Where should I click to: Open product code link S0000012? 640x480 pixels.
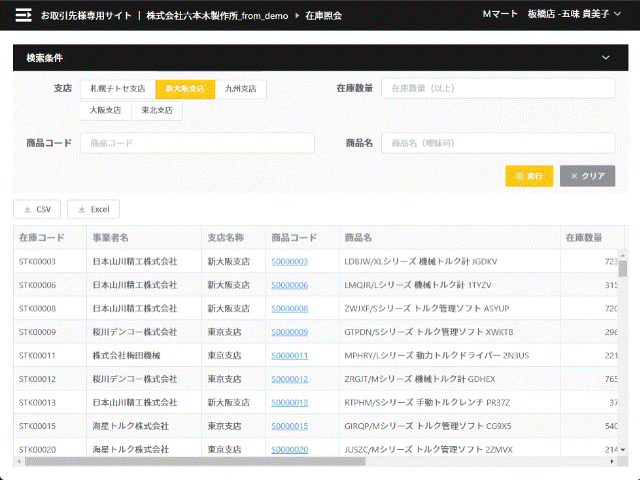click(x=289, y=379)
